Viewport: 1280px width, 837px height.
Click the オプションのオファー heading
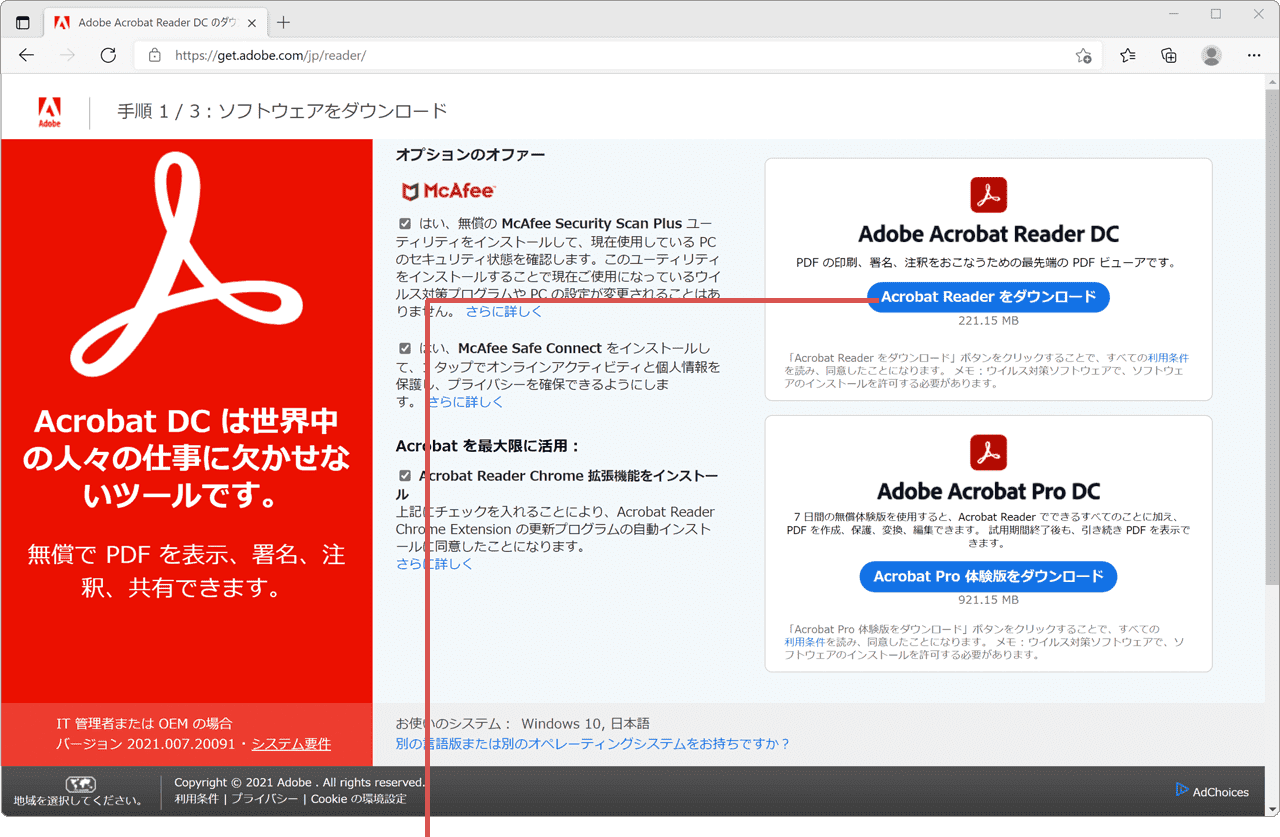coord(470,154)
